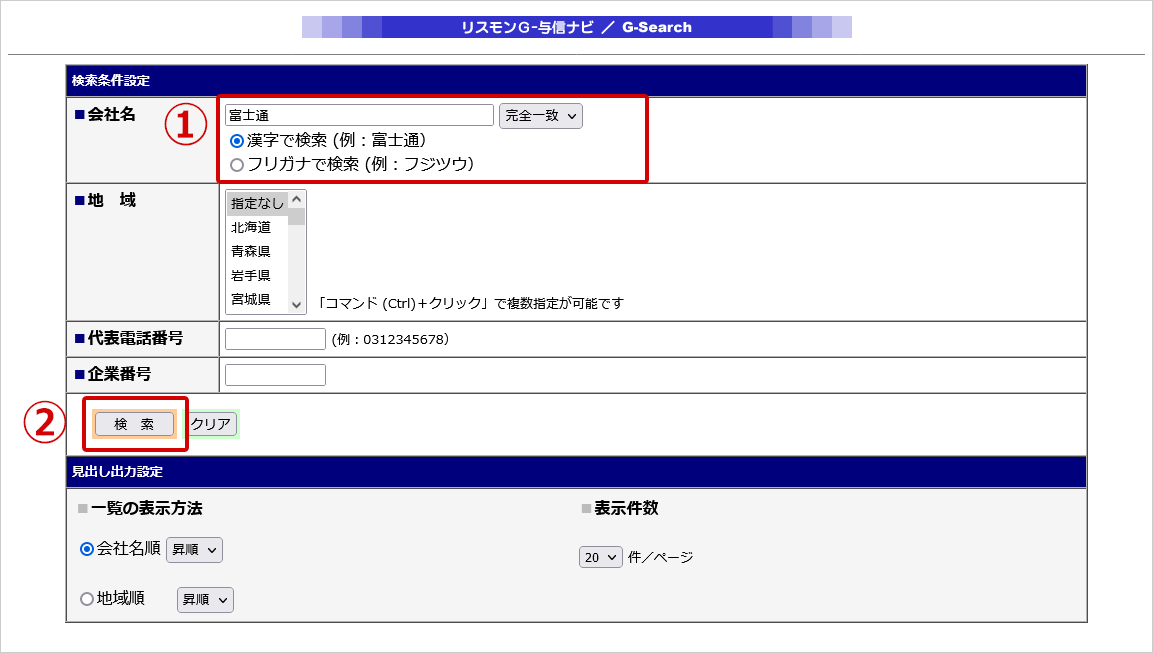
Task: Focus the 企業番号 input field
Action: [x=275, y=375]
